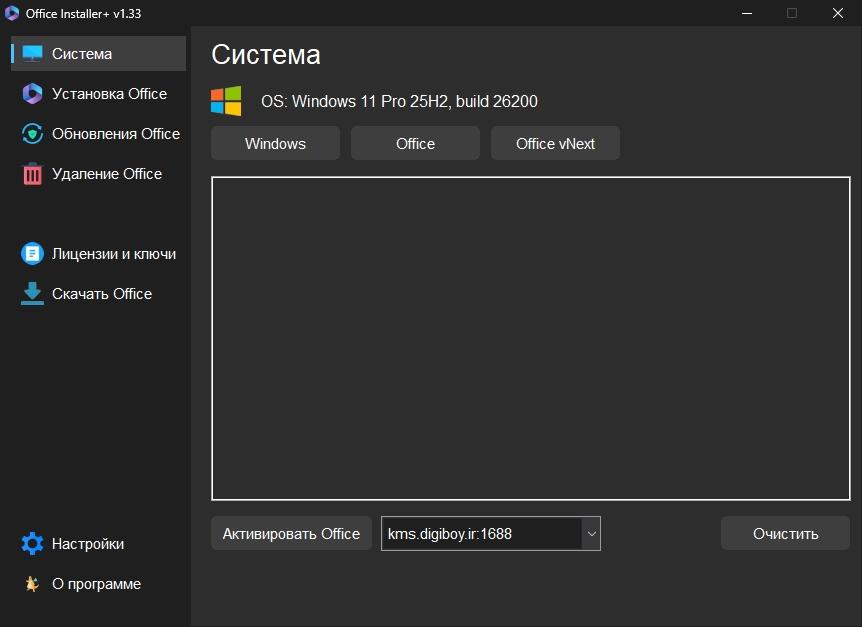Click inside the empty output log area

(531, 339)
